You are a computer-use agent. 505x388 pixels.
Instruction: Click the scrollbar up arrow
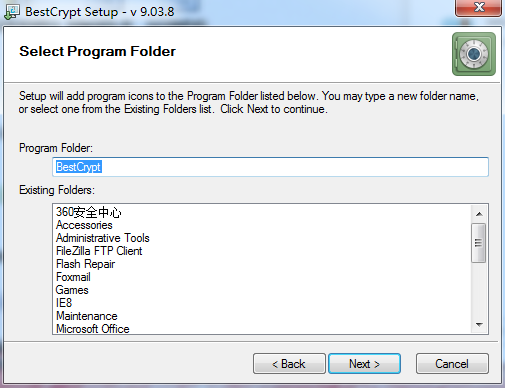pyautogui.click(x=479, y=214)
